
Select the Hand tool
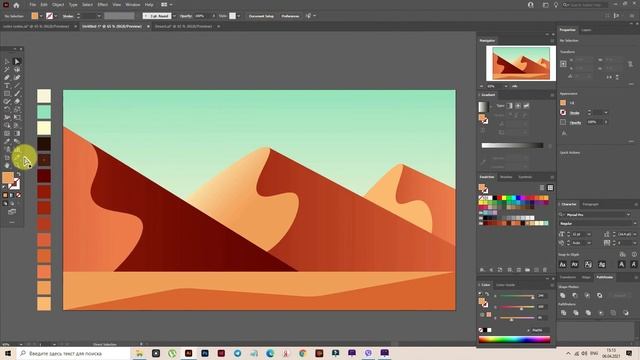point(7,165)
